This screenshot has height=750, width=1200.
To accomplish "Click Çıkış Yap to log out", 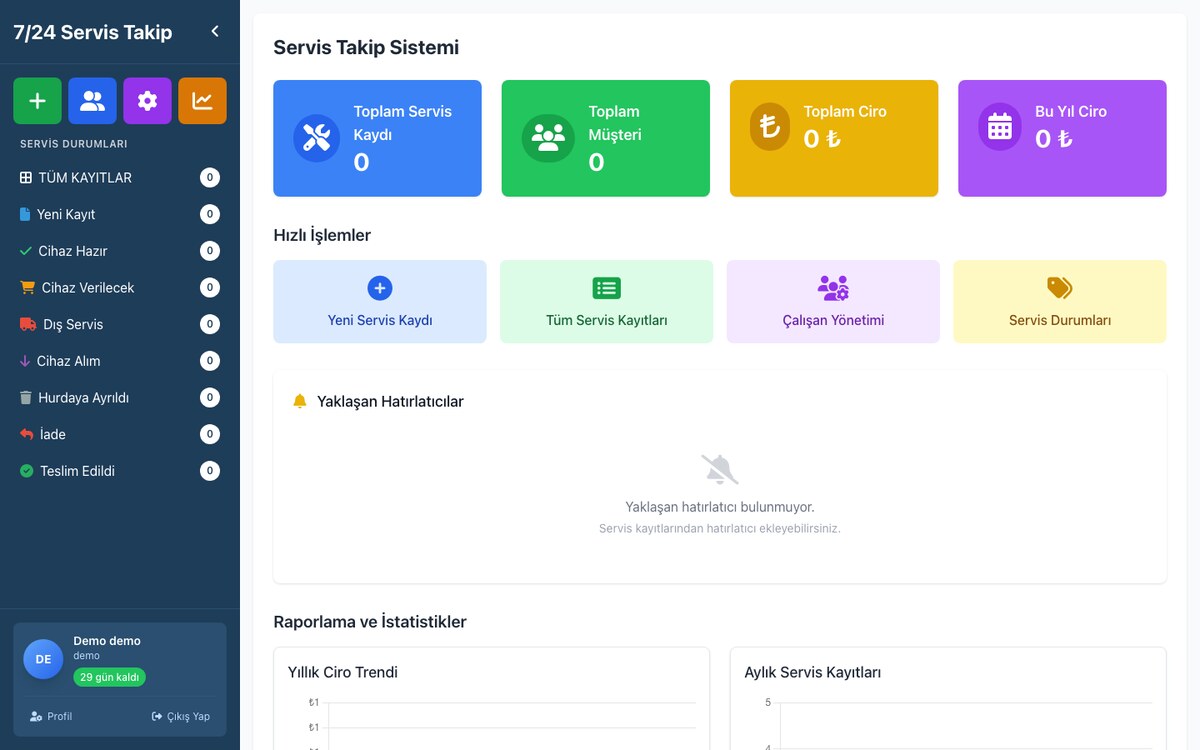I will (x=181, y=716).
